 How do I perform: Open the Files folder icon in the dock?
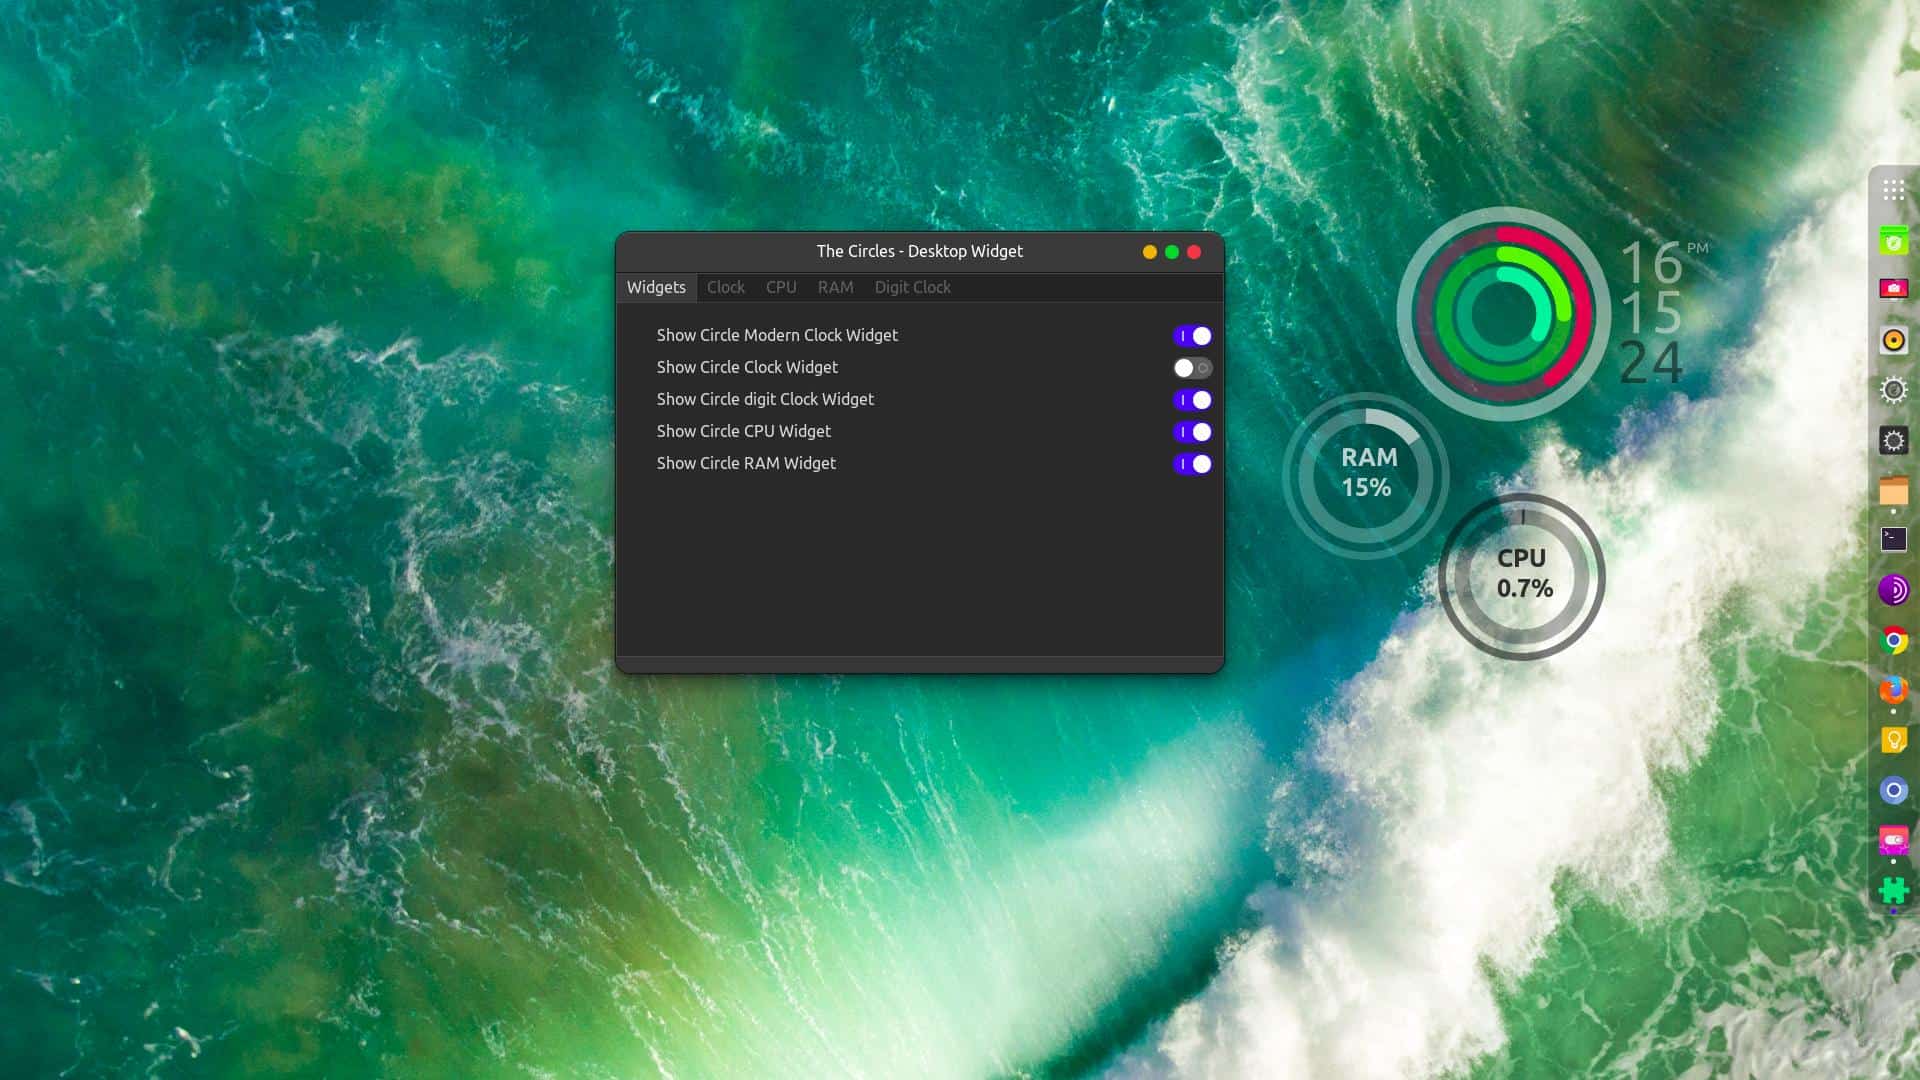[1893, 490]
